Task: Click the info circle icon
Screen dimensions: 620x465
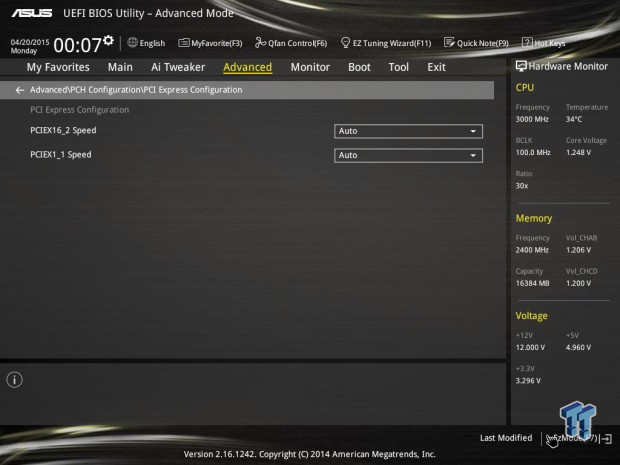Action: coord(15,380)
